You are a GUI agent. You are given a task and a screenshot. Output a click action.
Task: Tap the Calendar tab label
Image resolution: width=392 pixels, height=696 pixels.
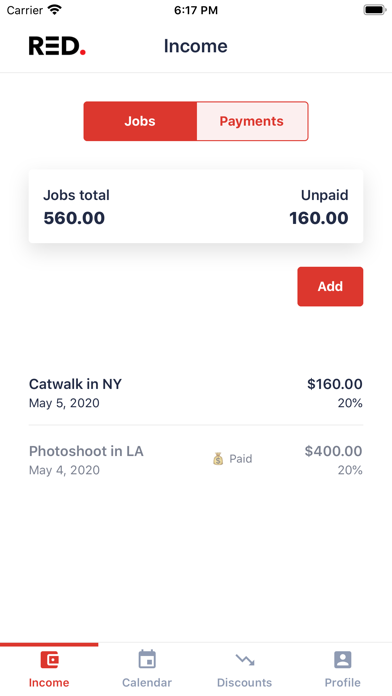point(147,682)
